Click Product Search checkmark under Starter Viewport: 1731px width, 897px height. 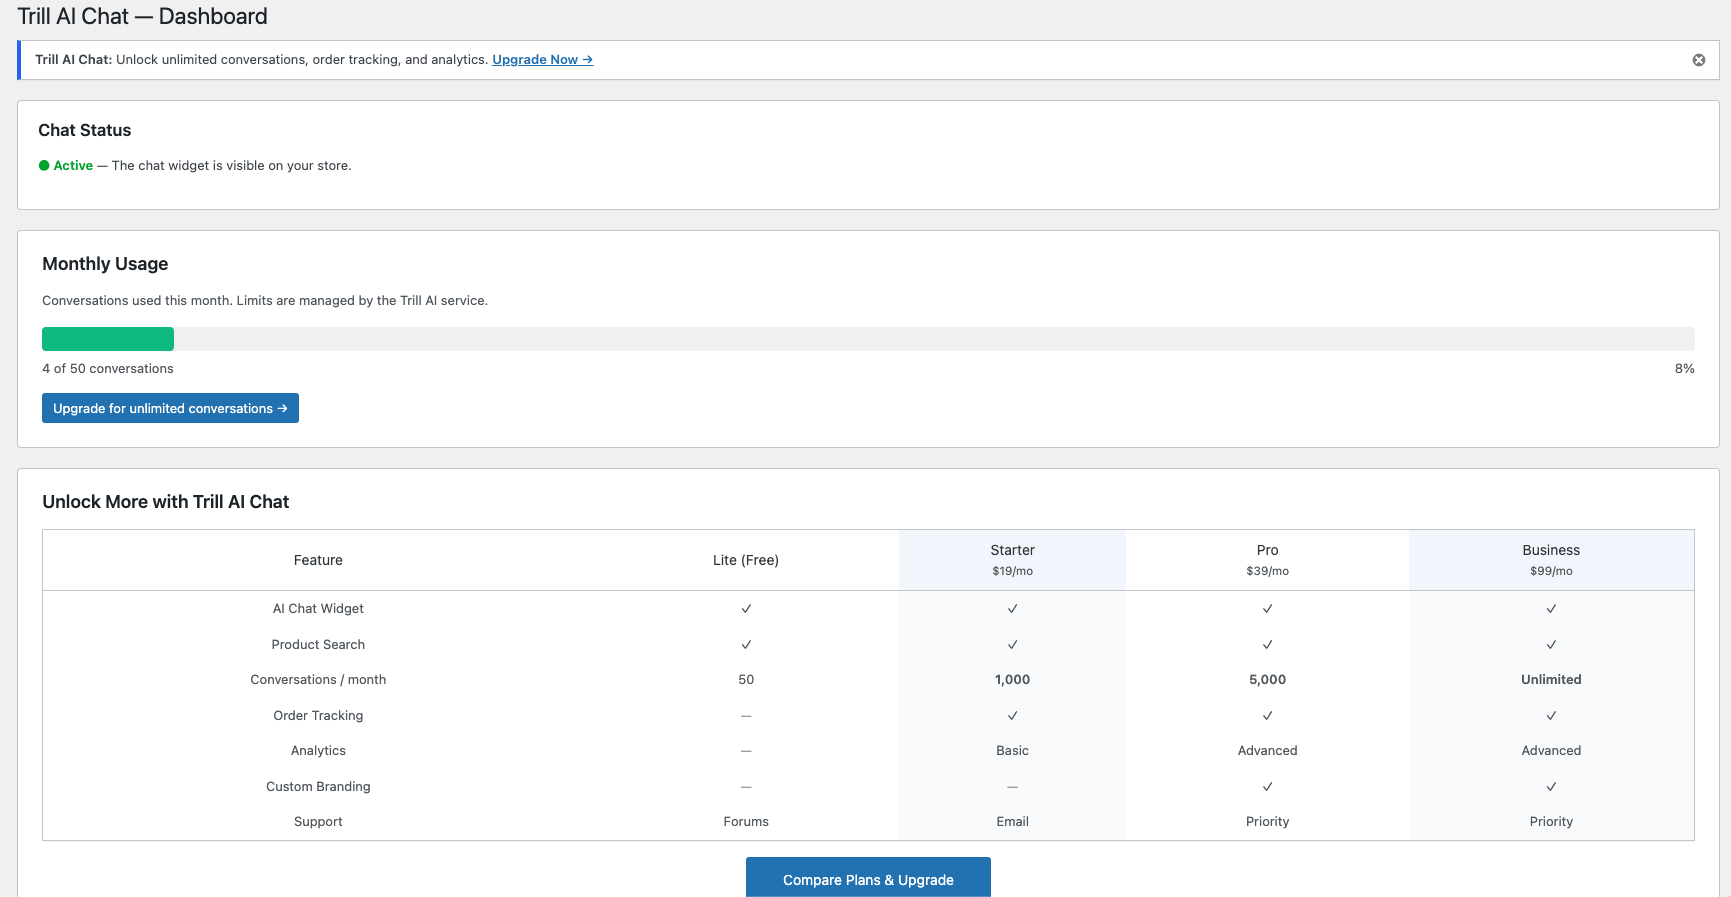pos(1012,645)
